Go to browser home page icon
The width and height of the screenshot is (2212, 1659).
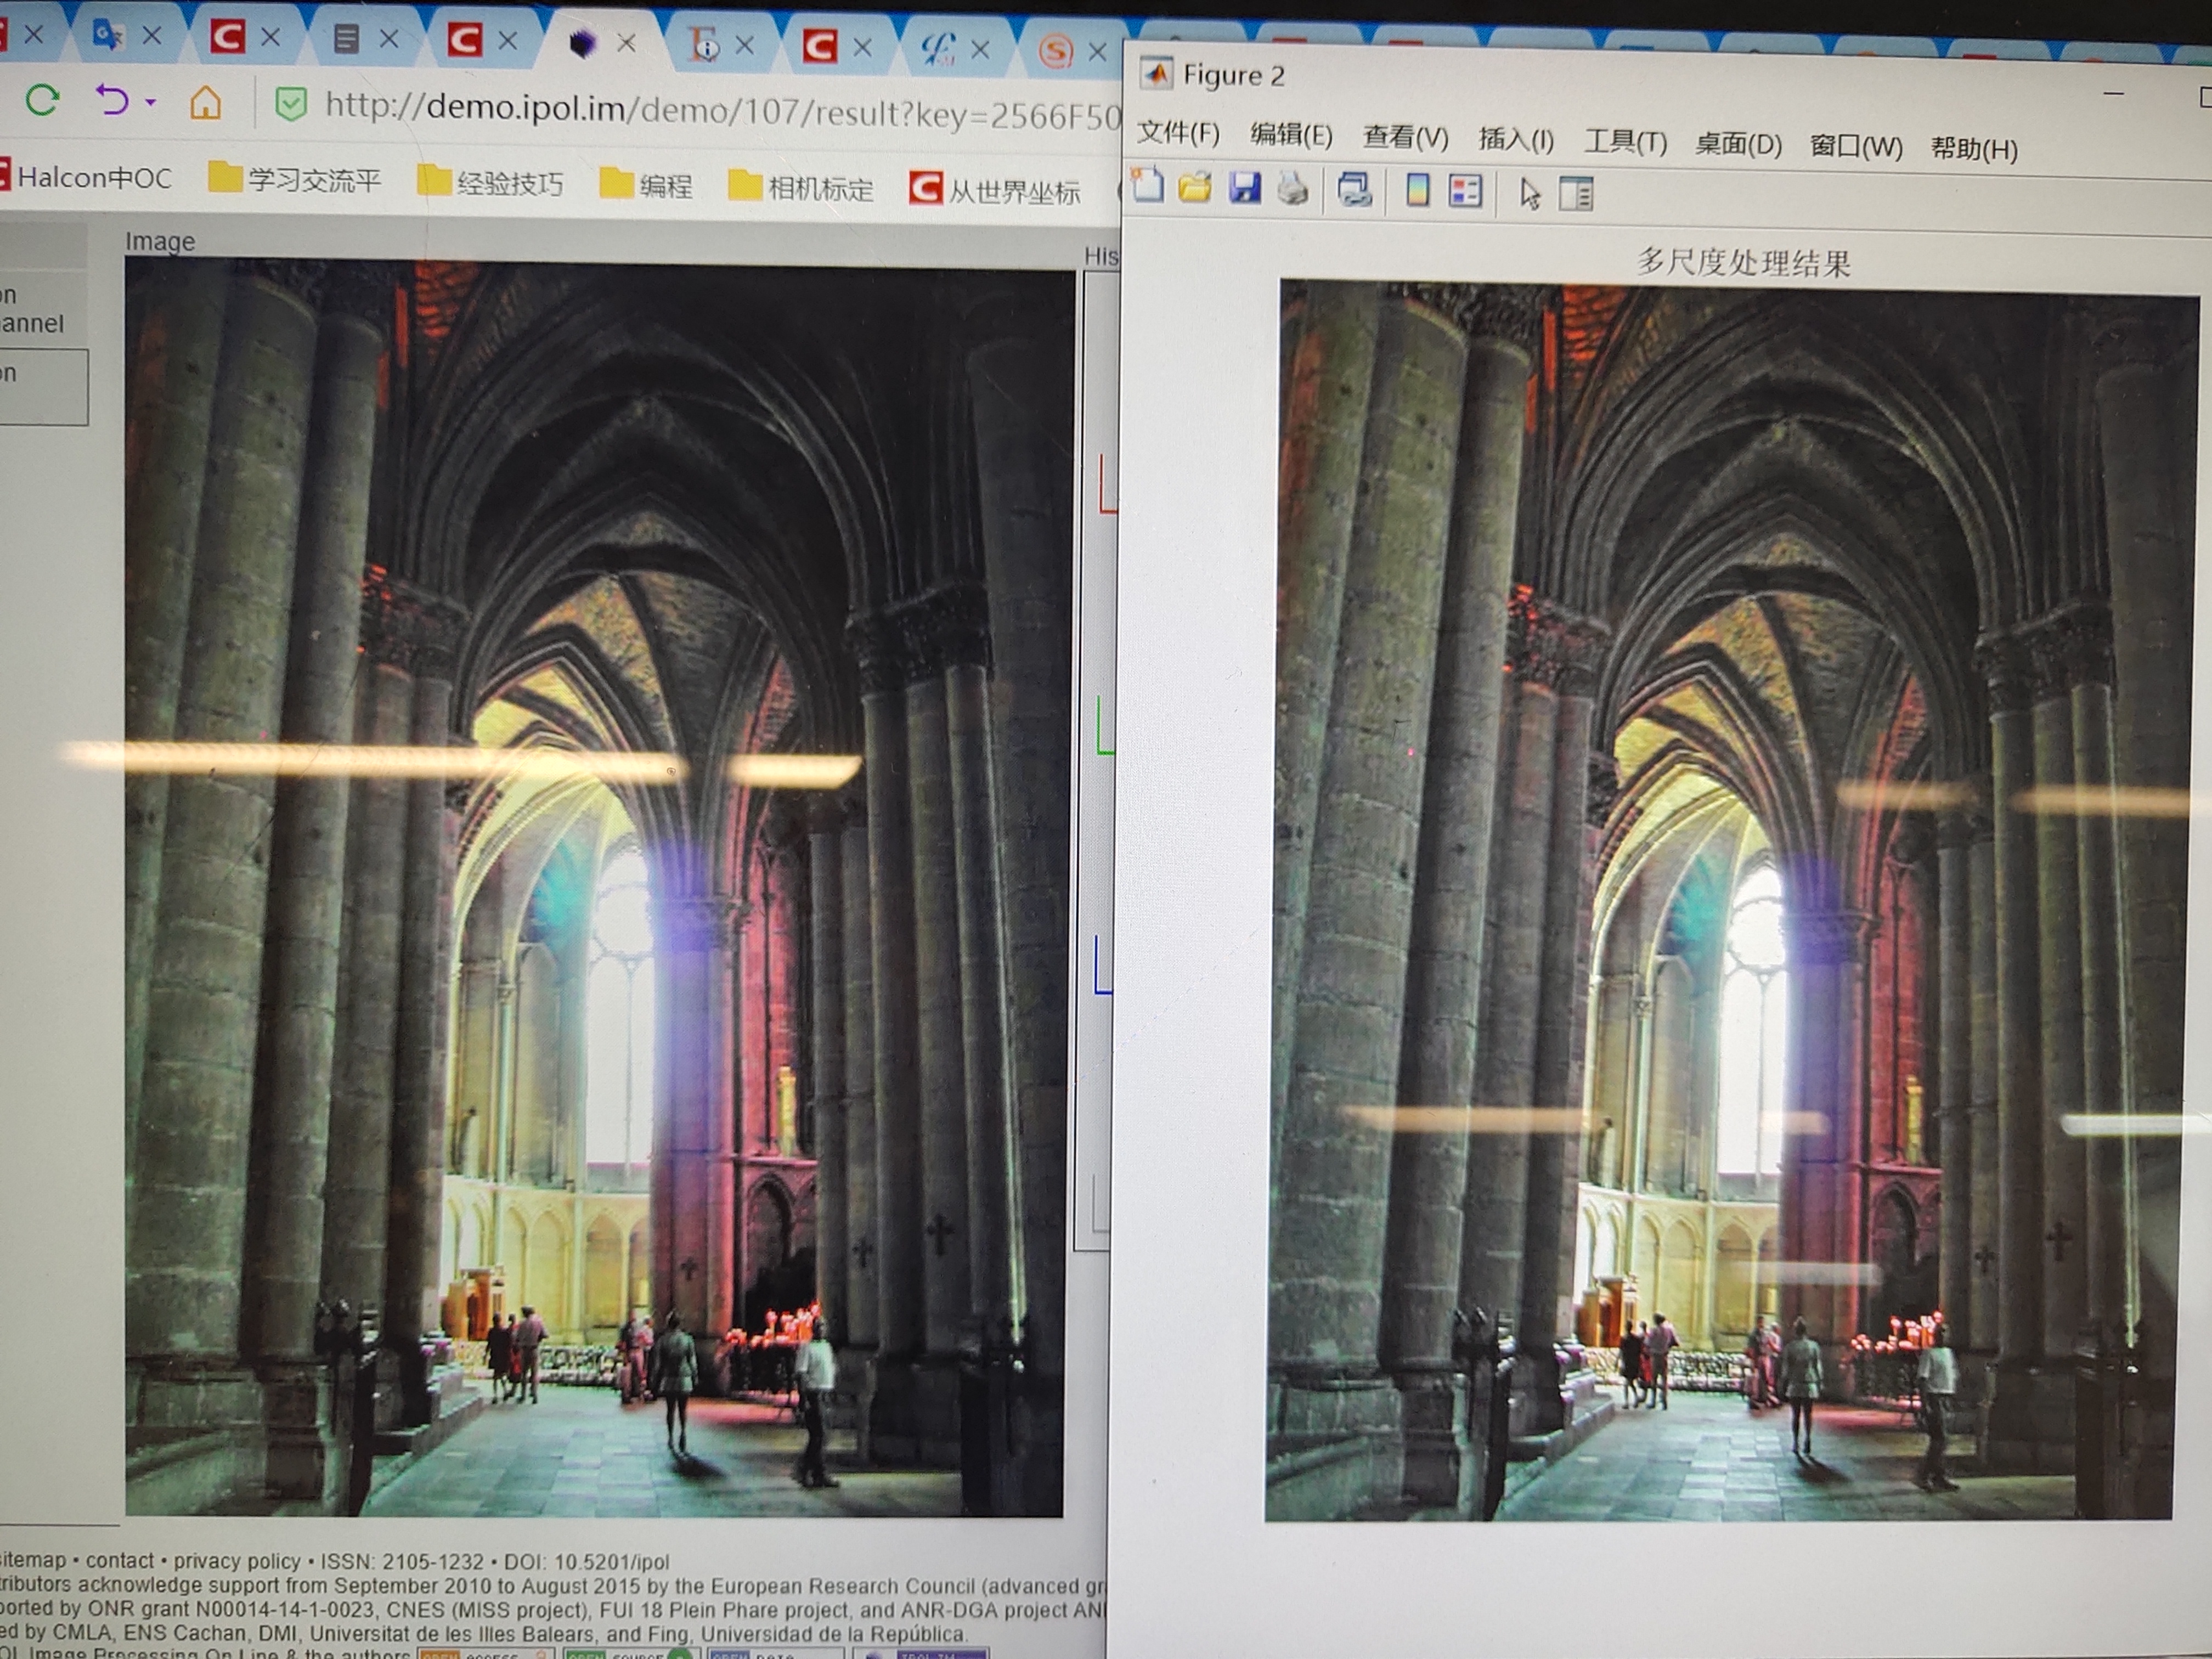[x=205, y=103]
